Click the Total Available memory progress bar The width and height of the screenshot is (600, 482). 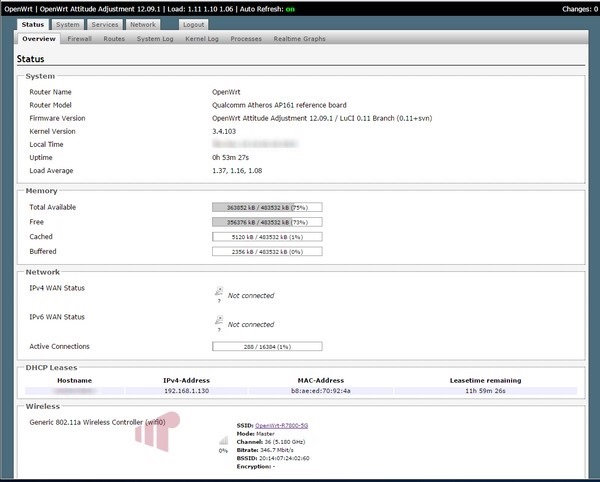pos(267,207)
